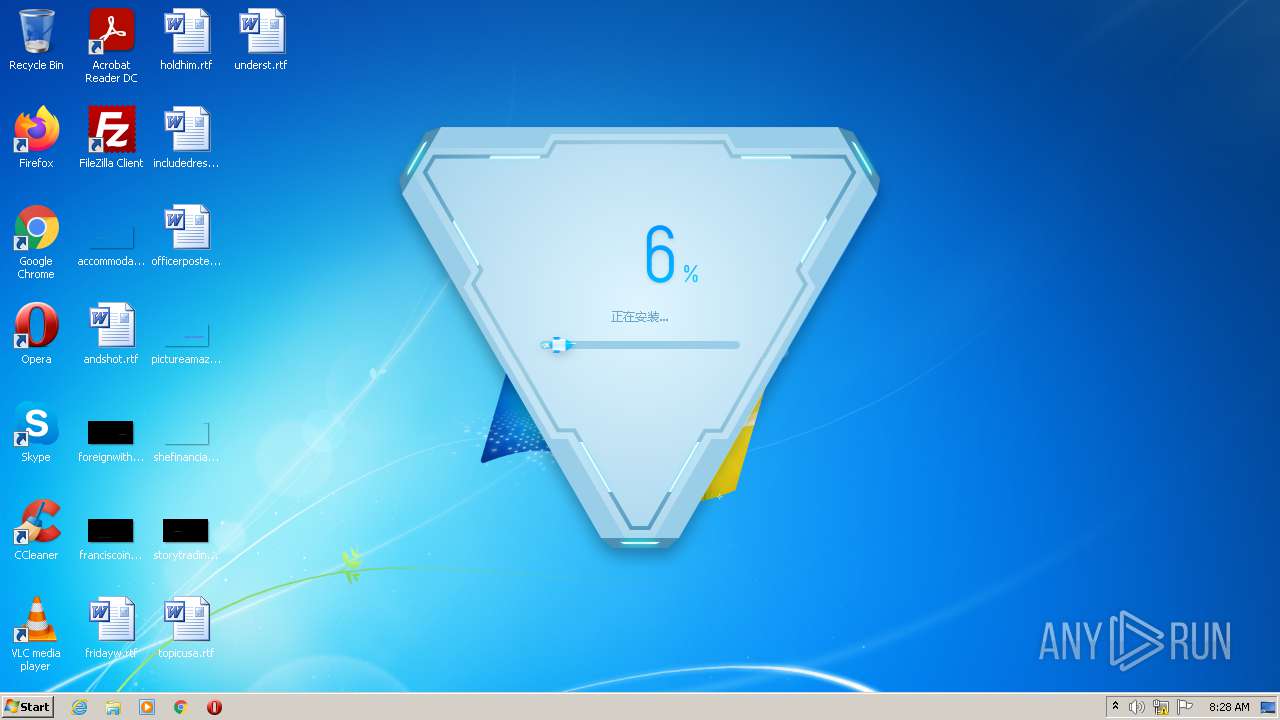
Task: Select the franciscoin… file icon
Action: point(111,538)
